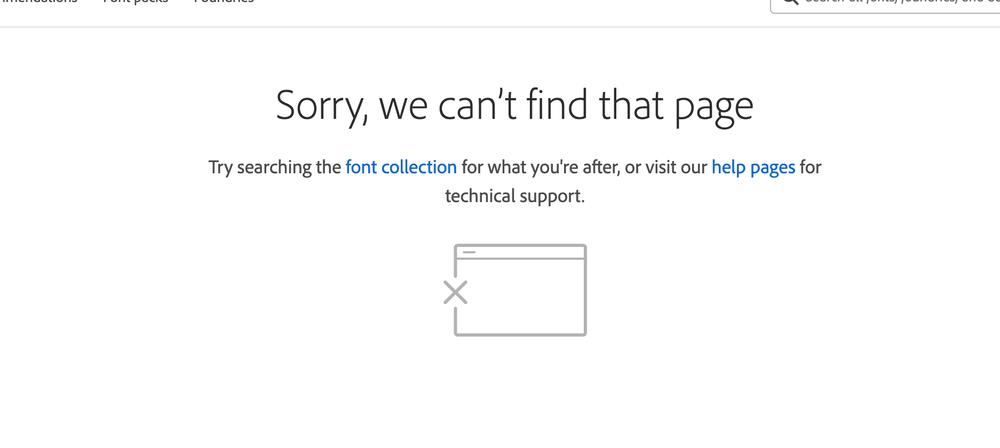Open the Font packs menu item
Screen dimensions: 1000x448
coord(135,2)
